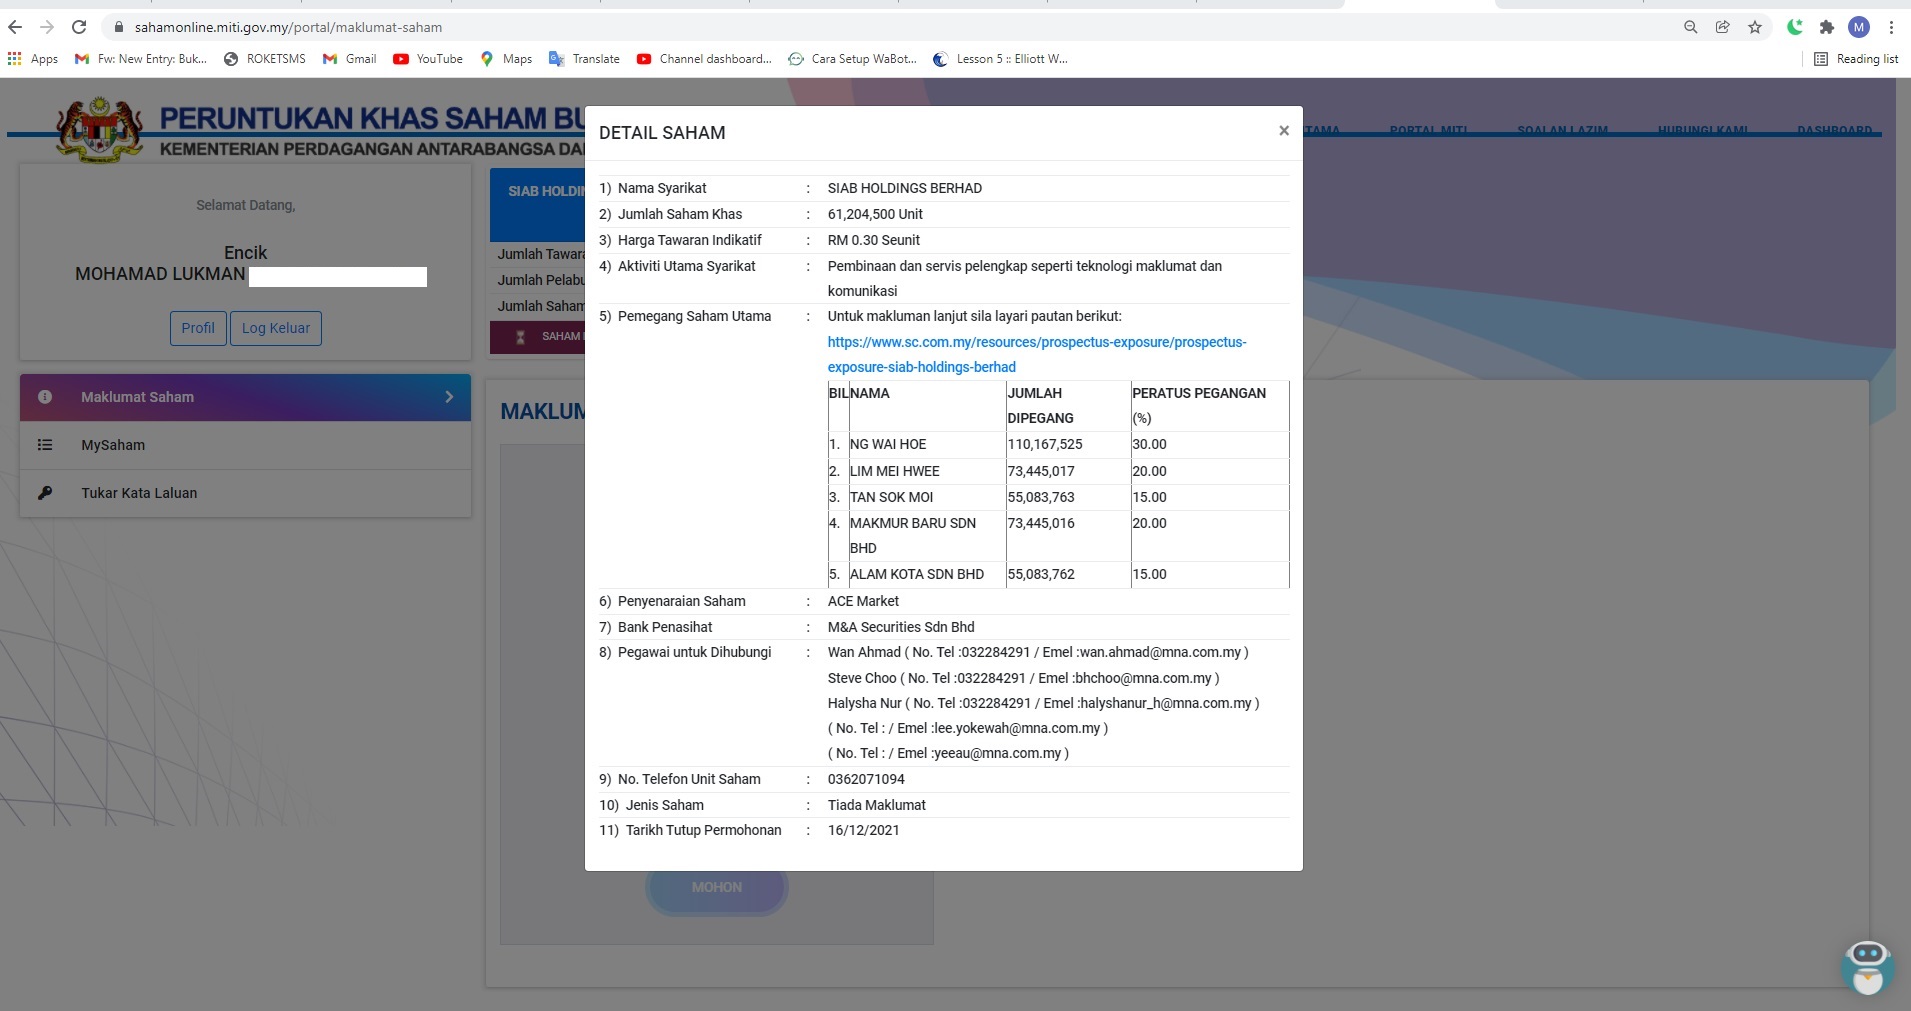The height and width of the screenshot is (1011, 1911).
Task: Open the Maklumat Saham sidebar menu
Action: coord(245,397)
